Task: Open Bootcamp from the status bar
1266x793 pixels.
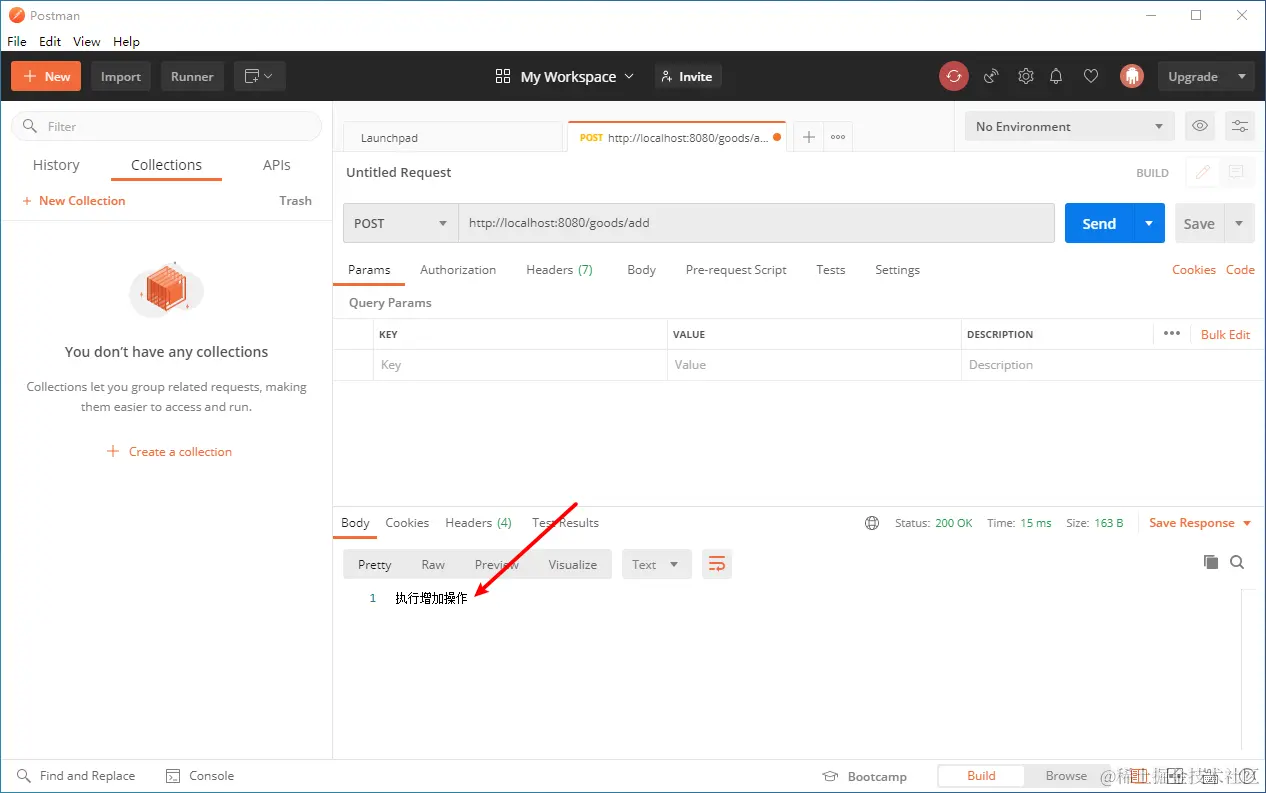Action: [x=864, y=776]
